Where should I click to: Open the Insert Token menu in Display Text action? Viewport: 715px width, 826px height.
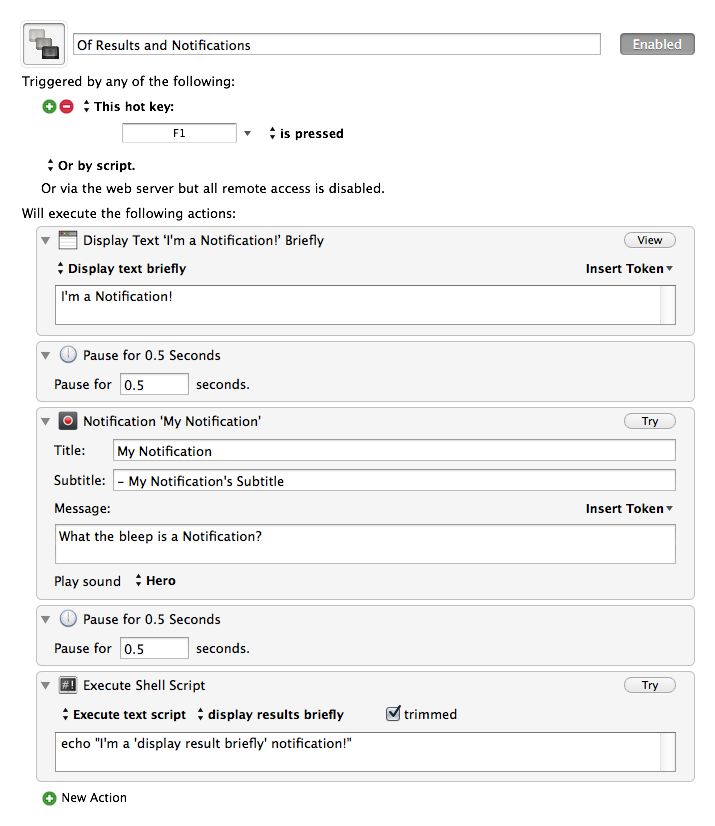(x=629, y=269)
